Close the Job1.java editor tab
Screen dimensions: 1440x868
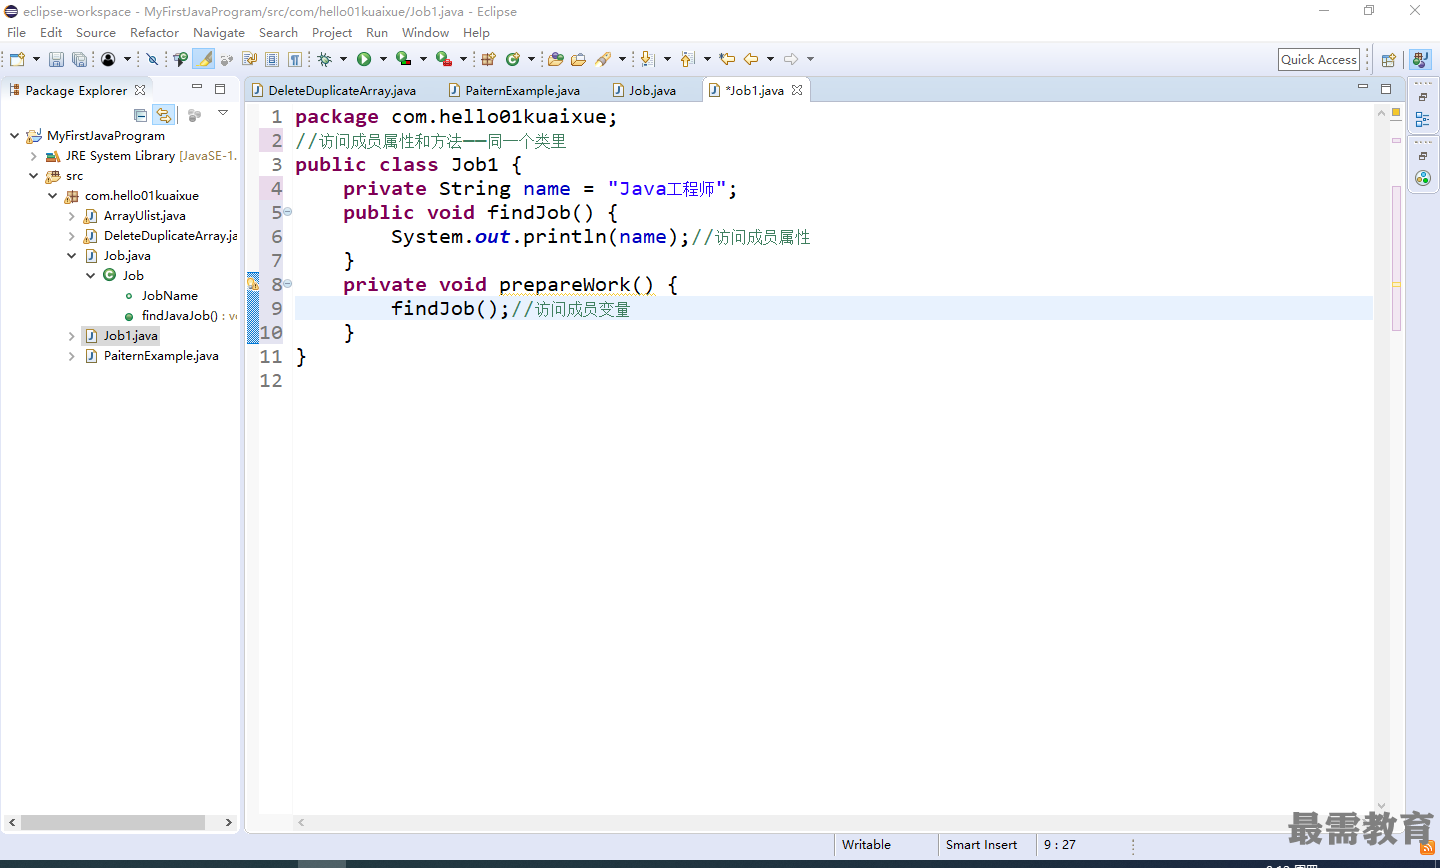(797, 90)
